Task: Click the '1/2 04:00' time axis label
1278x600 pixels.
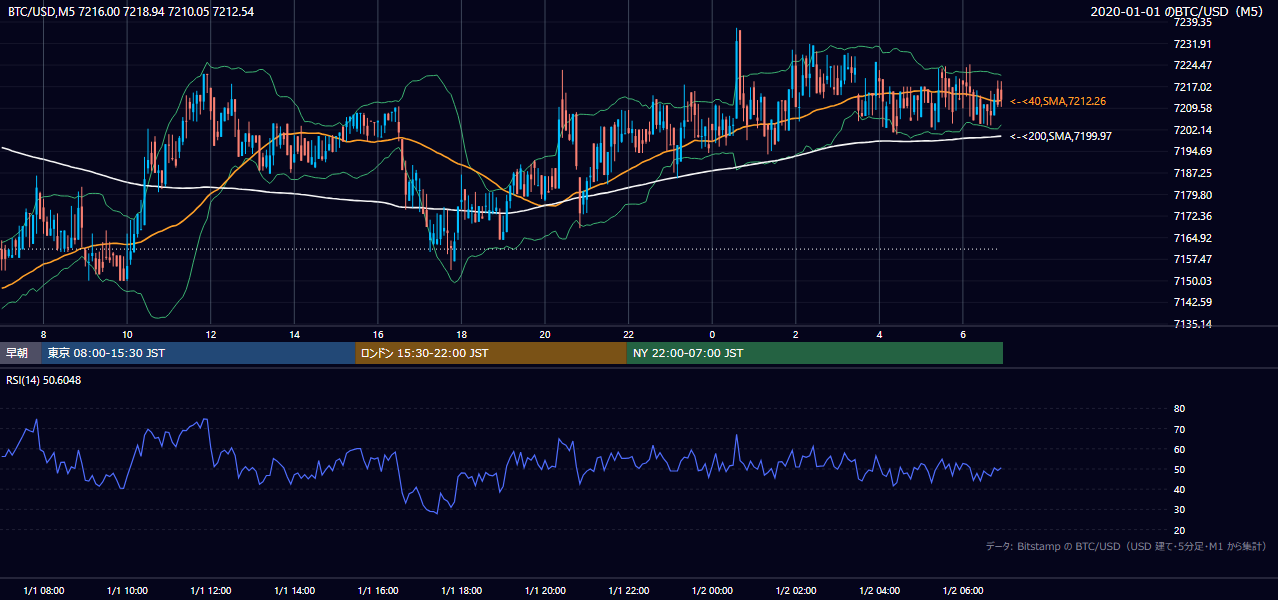Action: pyautogui.click(x=878, y=590)
